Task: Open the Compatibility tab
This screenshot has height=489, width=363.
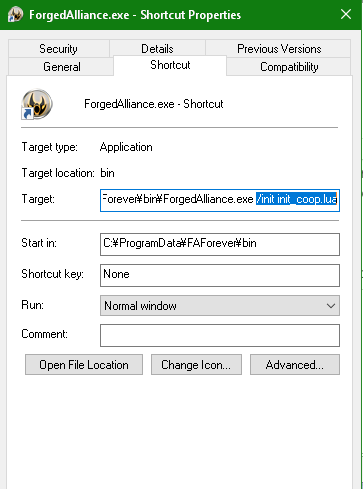Action: tap(289, 67)
